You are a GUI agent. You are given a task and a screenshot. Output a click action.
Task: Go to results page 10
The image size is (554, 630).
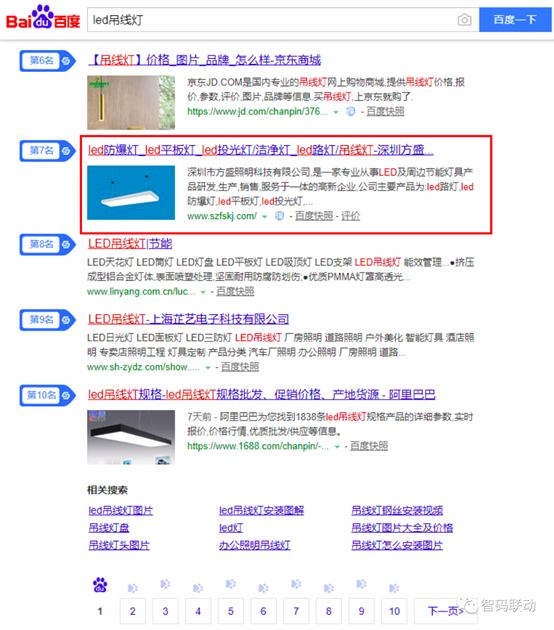point(394,611)
